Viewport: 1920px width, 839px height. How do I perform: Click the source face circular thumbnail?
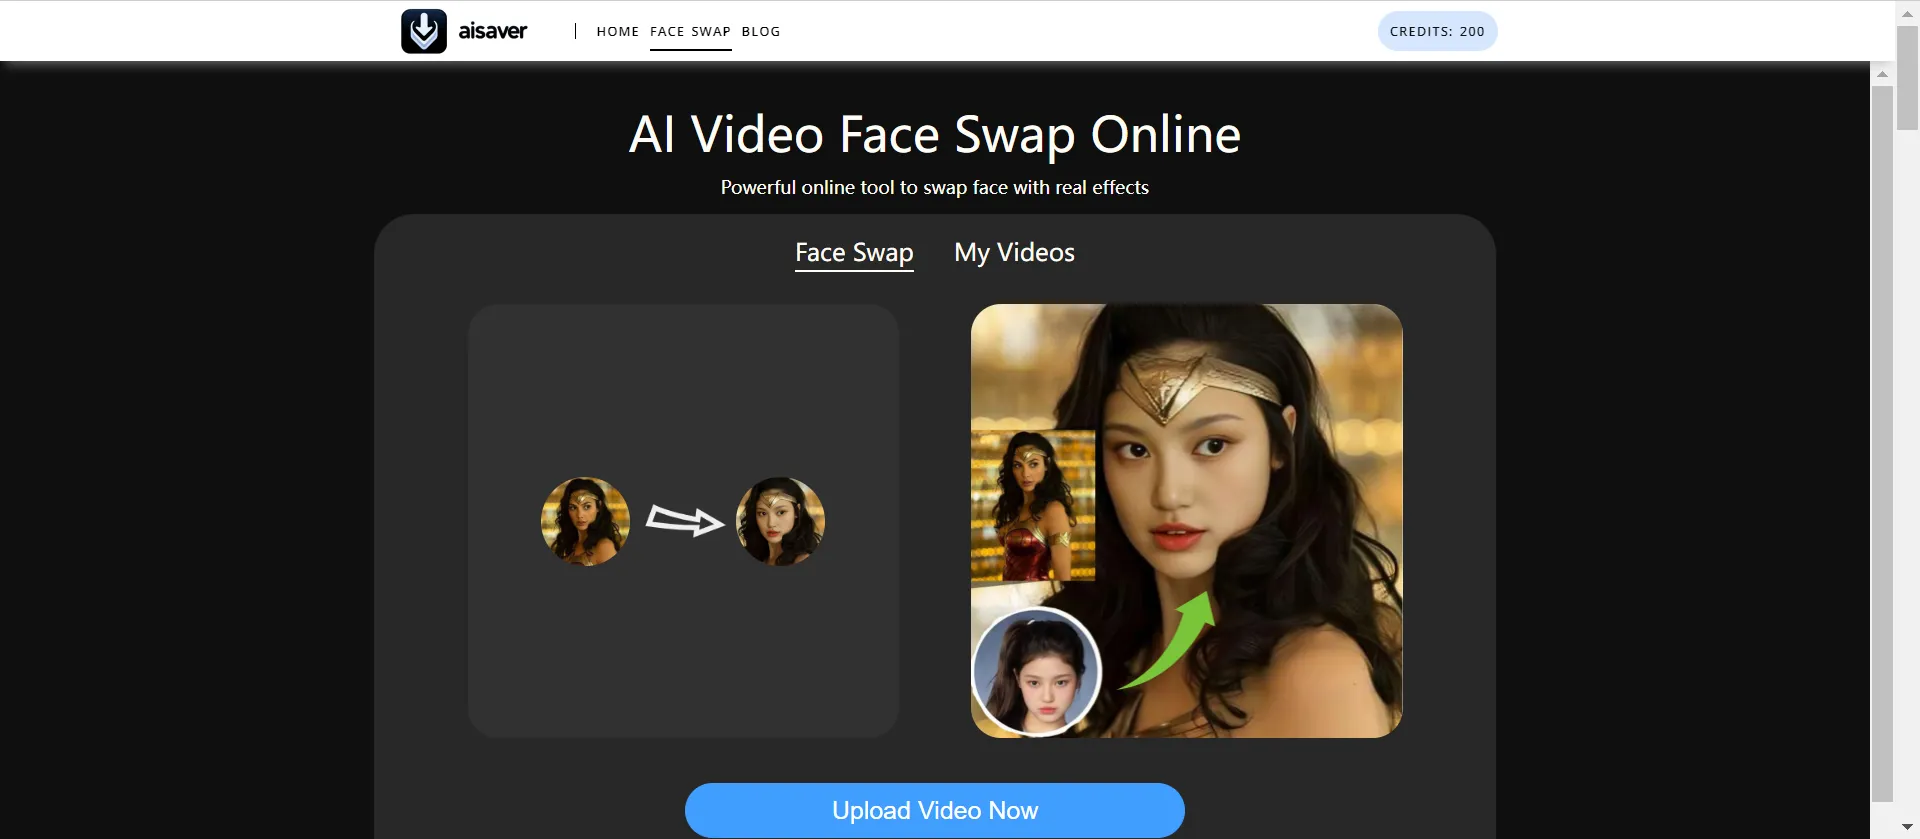[x=586, y=521]
